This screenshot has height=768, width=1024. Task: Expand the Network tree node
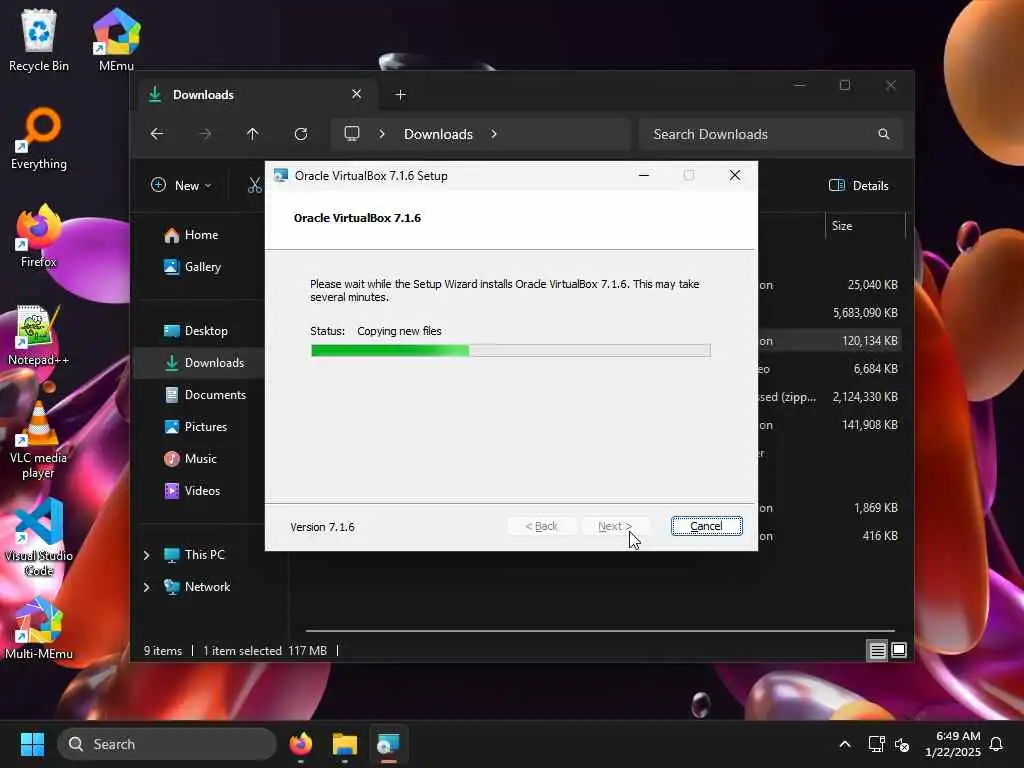pyautogui.click(x=147, y=587)
